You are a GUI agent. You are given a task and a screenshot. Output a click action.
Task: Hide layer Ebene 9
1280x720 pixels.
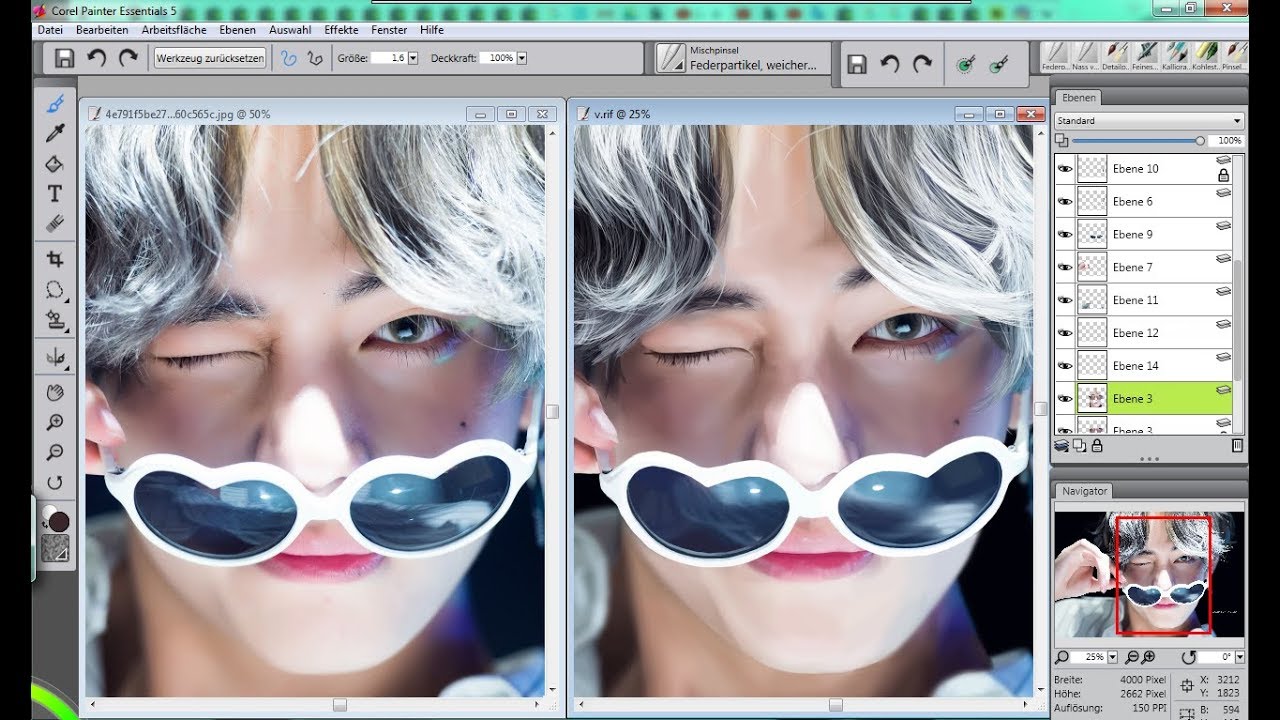[1065, 235]
